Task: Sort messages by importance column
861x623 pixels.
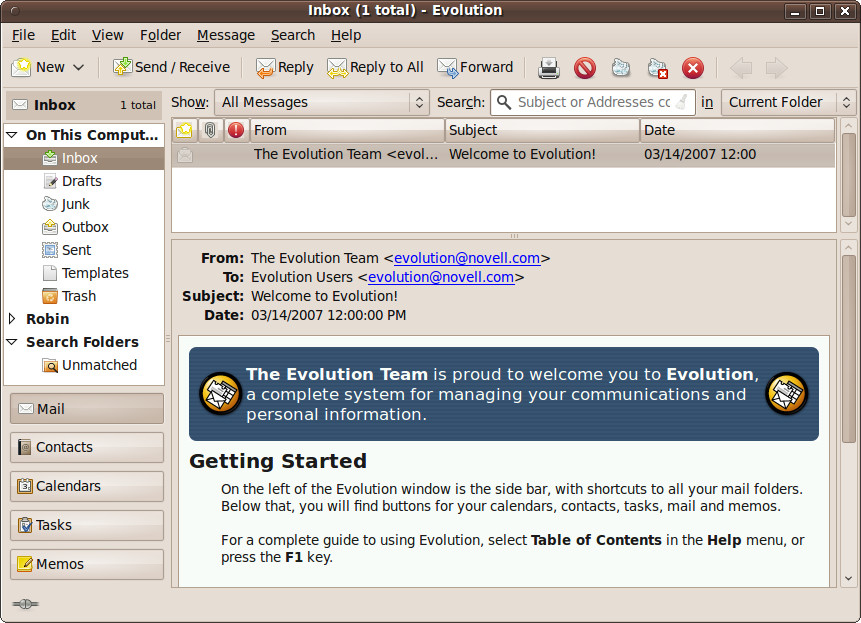Action: tap(236, 130)
